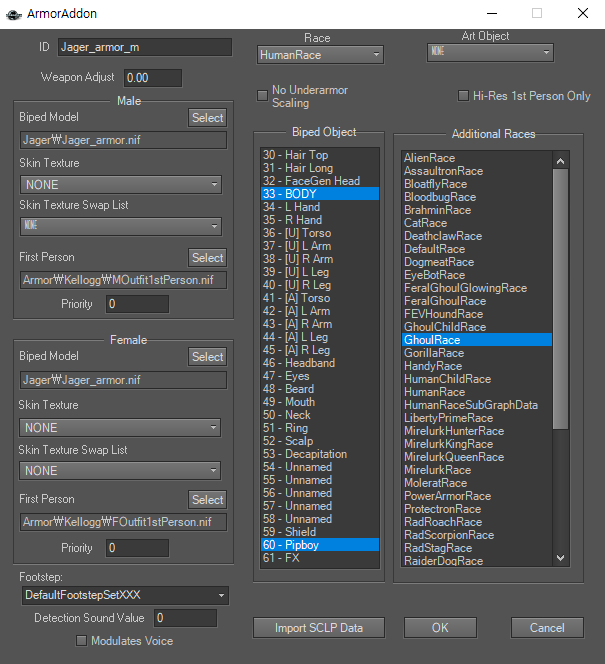The image size is (605, 664).
Task: Select "35 - R Hand" biped slot
Action: [320, 220]
